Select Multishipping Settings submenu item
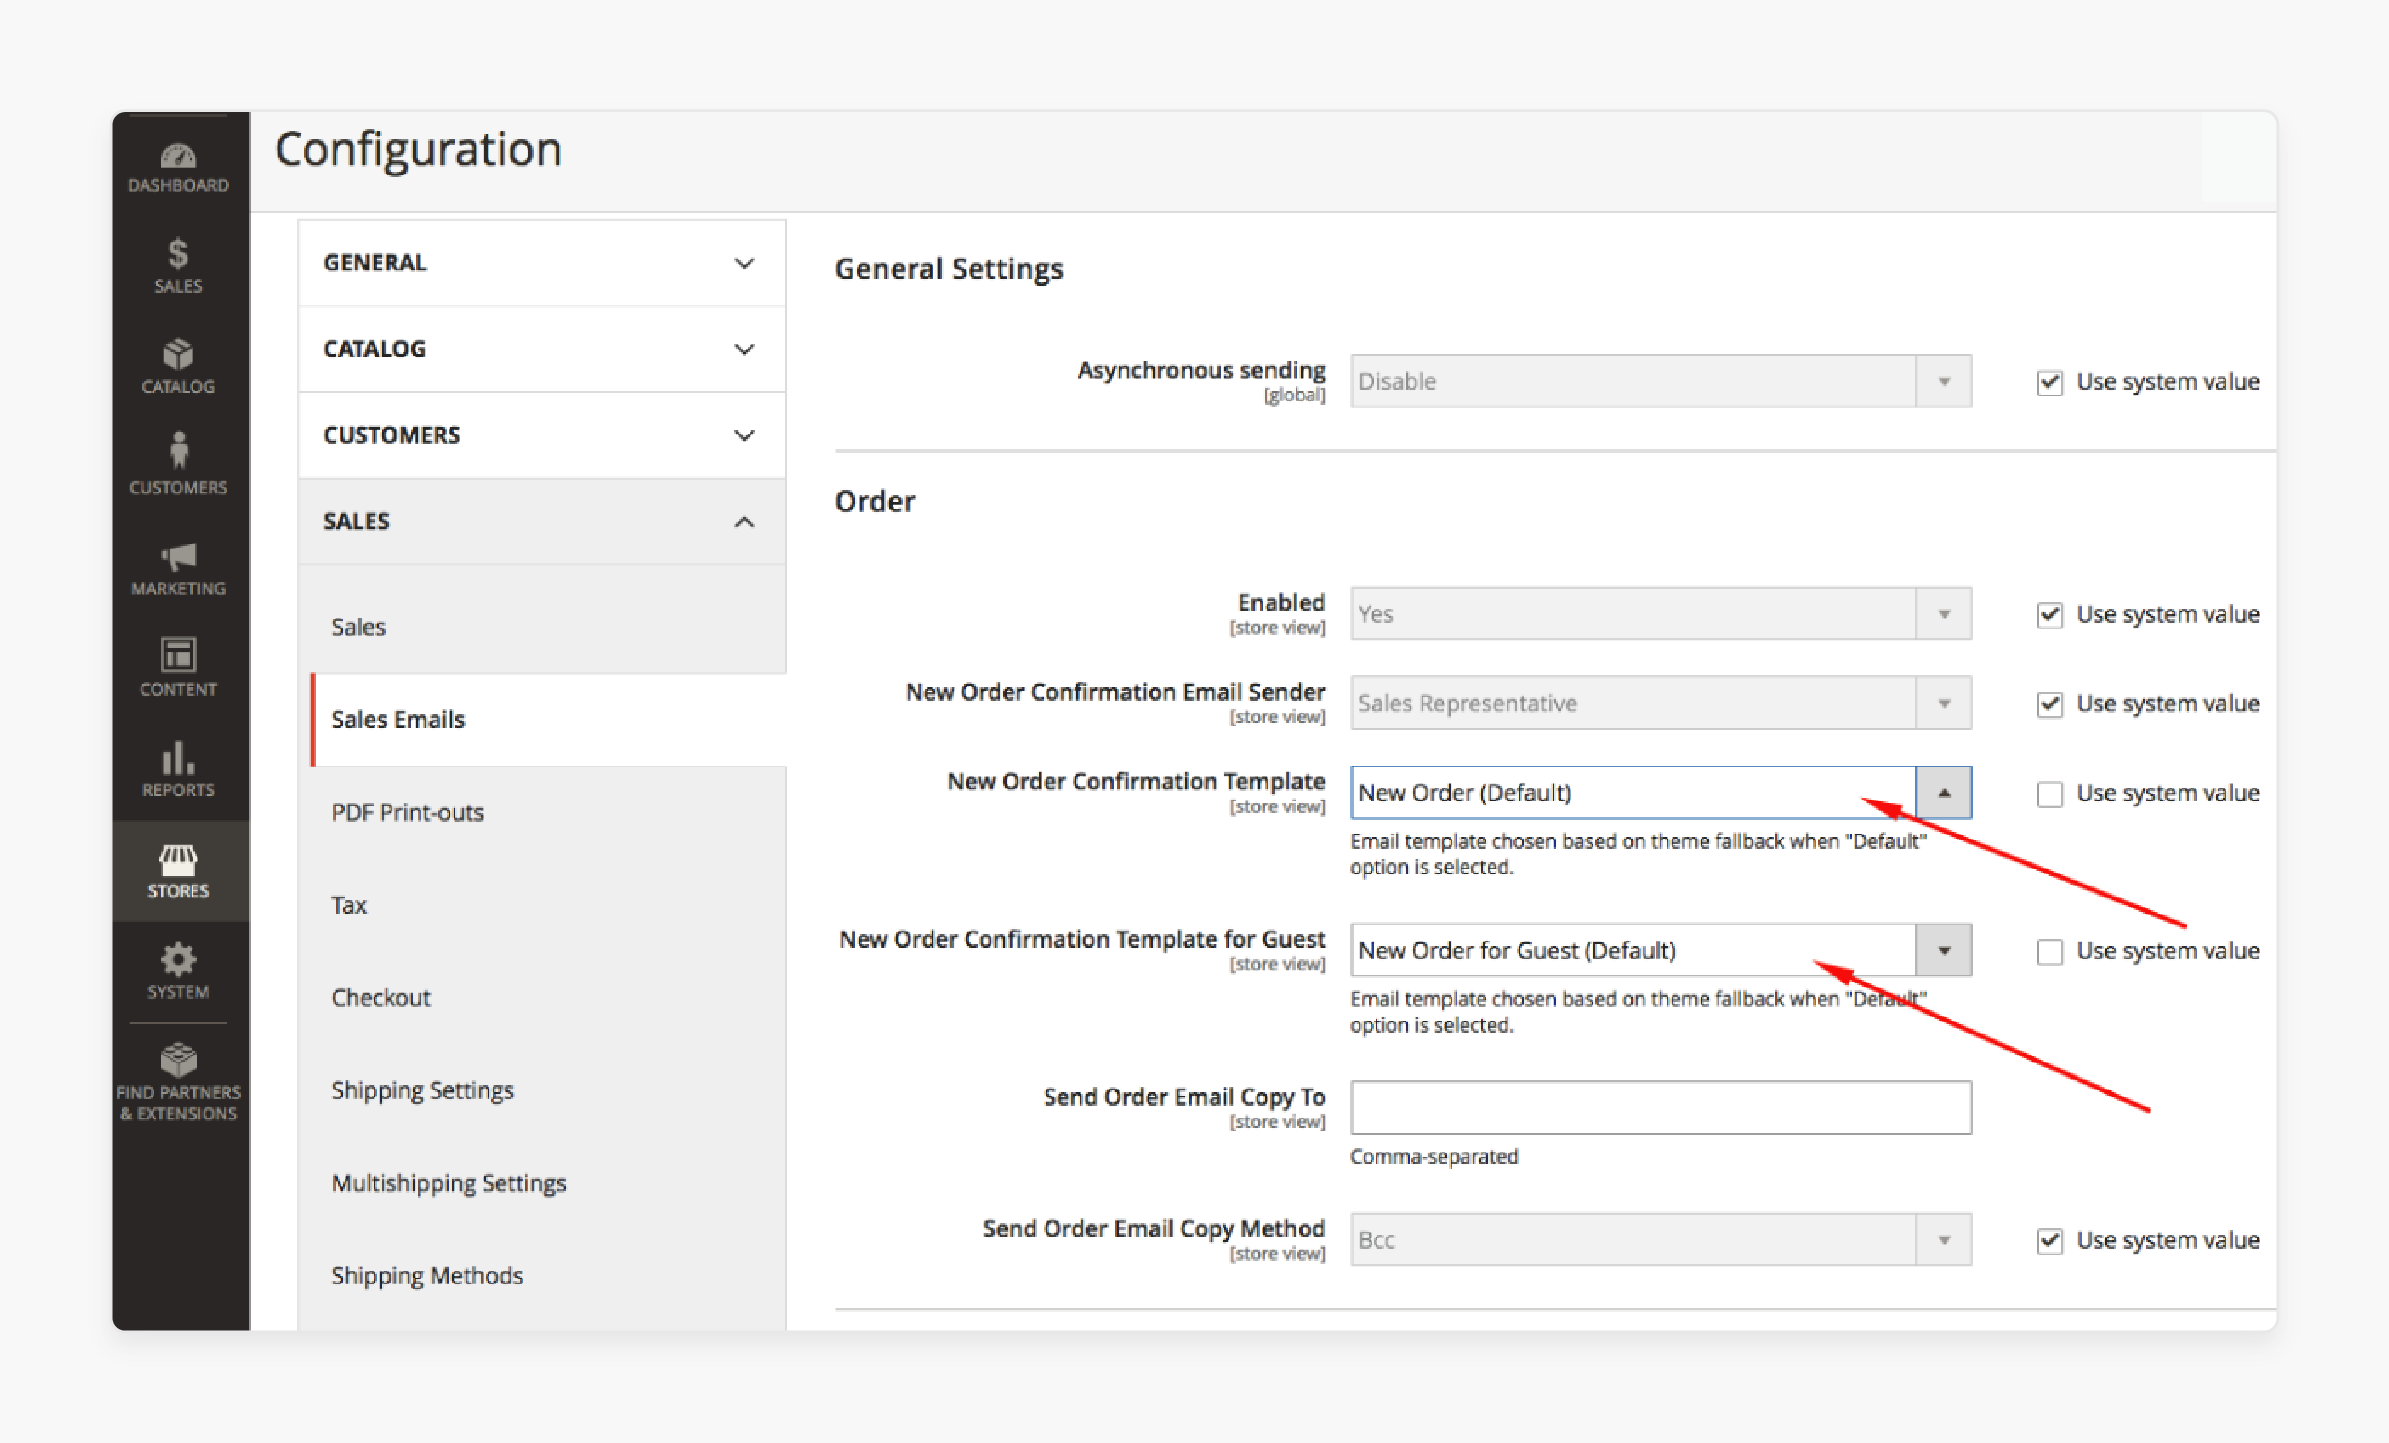Screen dimensions: 2389x1443 [x=449, y=1183]
